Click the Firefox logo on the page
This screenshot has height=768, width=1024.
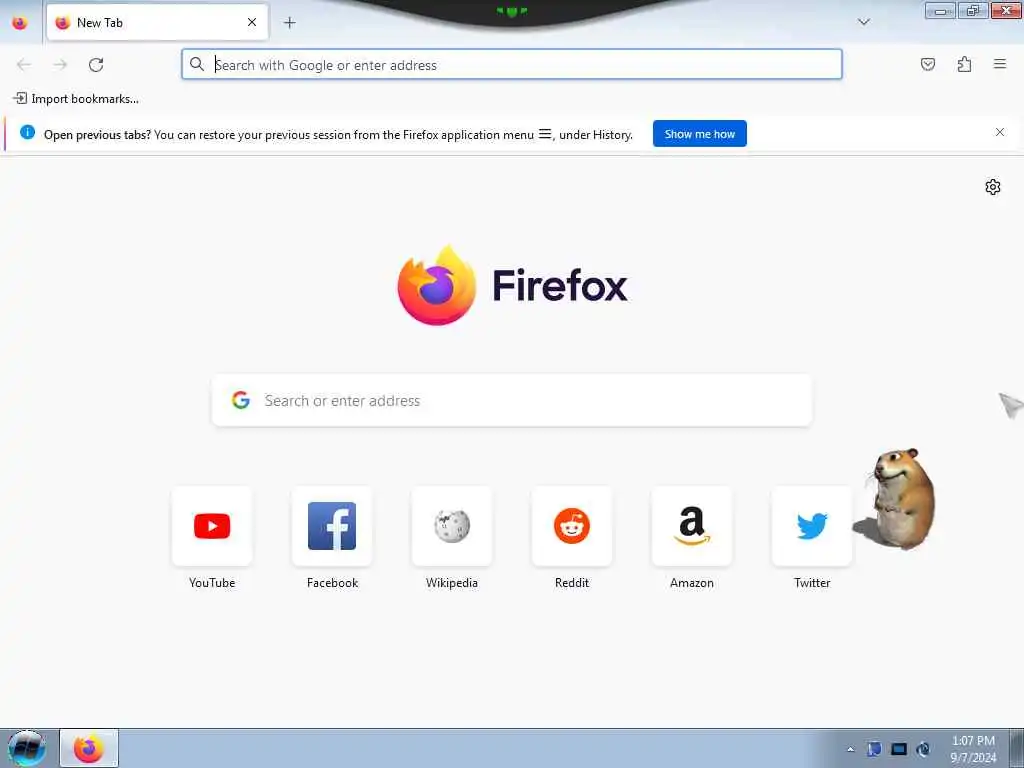coord(512,285)
